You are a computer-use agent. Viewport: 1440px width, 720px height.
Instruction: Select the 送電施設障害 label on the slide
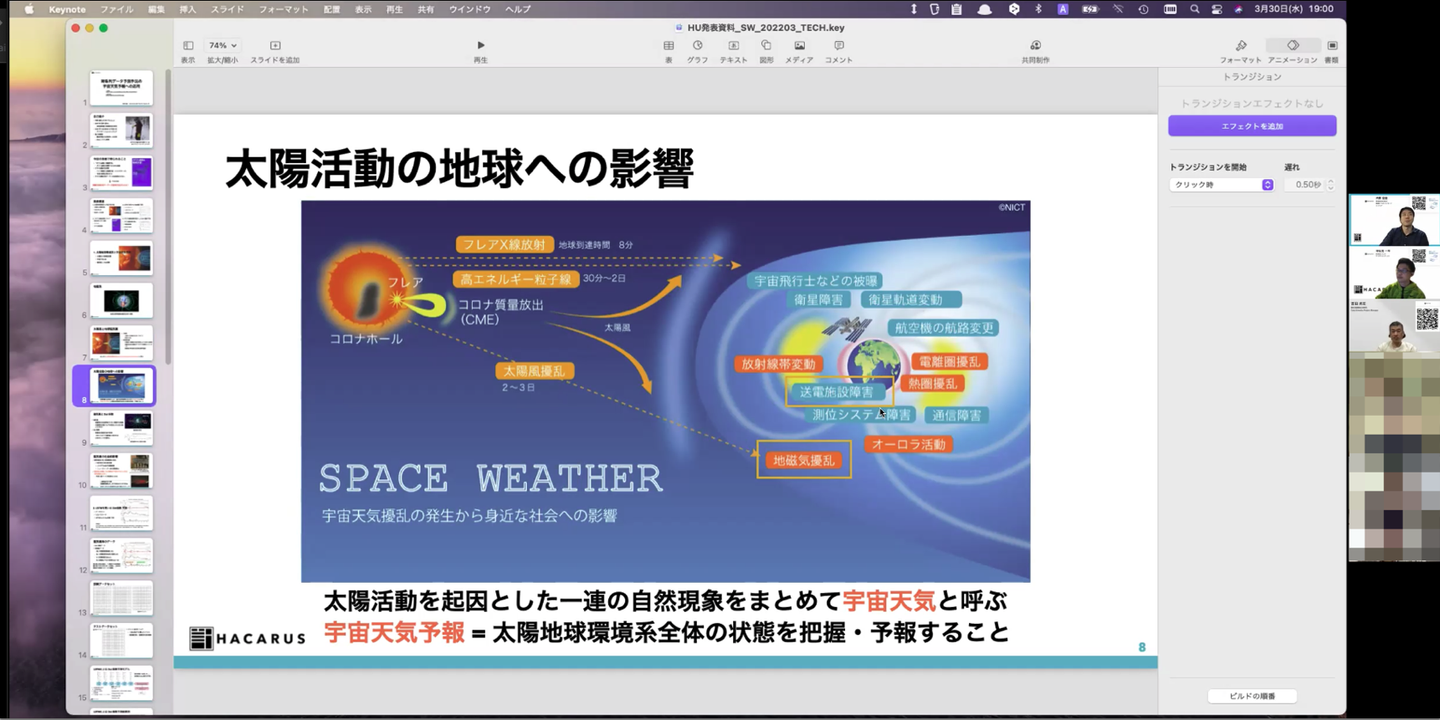837,392
